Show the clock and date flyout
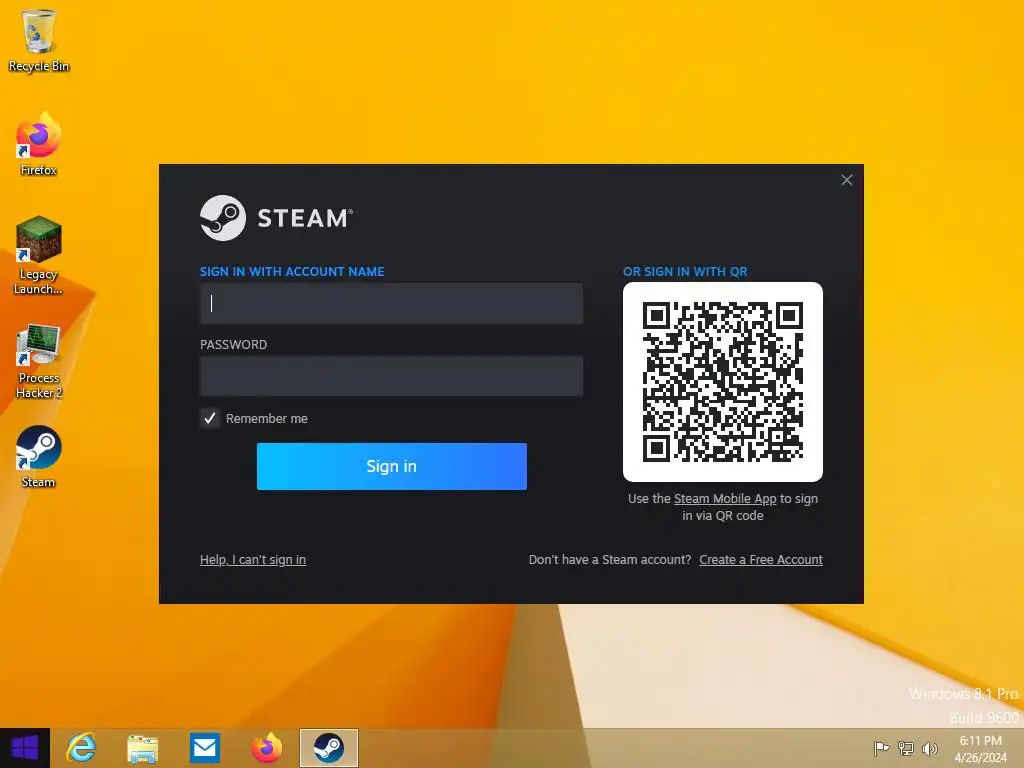Viewport: 1024px width, 768px height. tap(980, 749)
